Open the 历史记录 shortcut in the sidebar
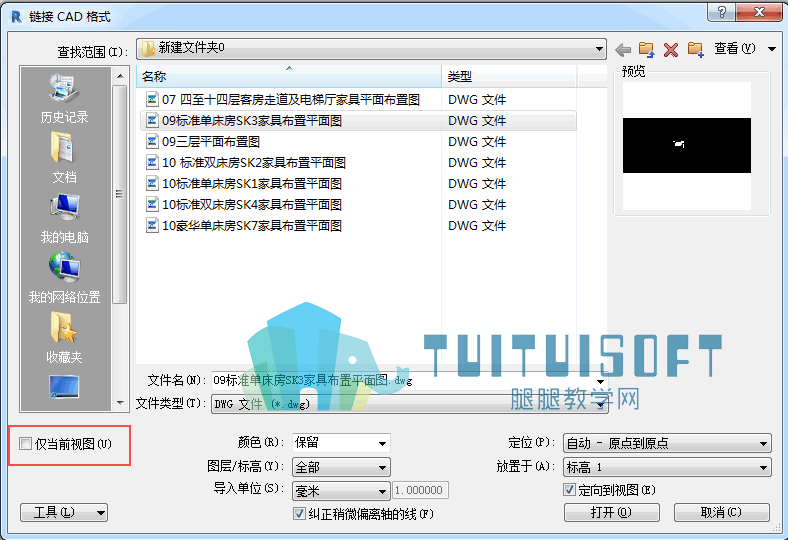Image resolution: width=788 pixels, height=540 pixels. coord(64,98)
